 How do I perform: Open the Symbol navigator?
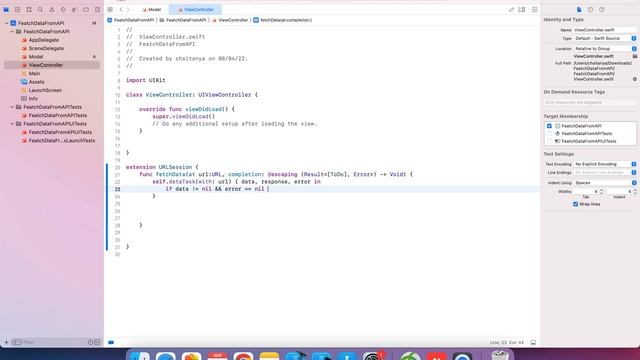29,9
